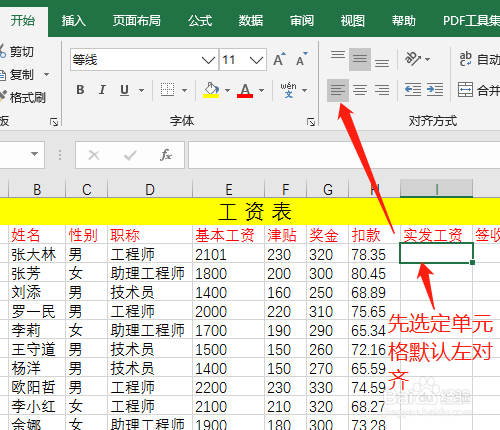Open the font size dropdown 11
Screen dimensions: 500x430
[x=256, y=60]
